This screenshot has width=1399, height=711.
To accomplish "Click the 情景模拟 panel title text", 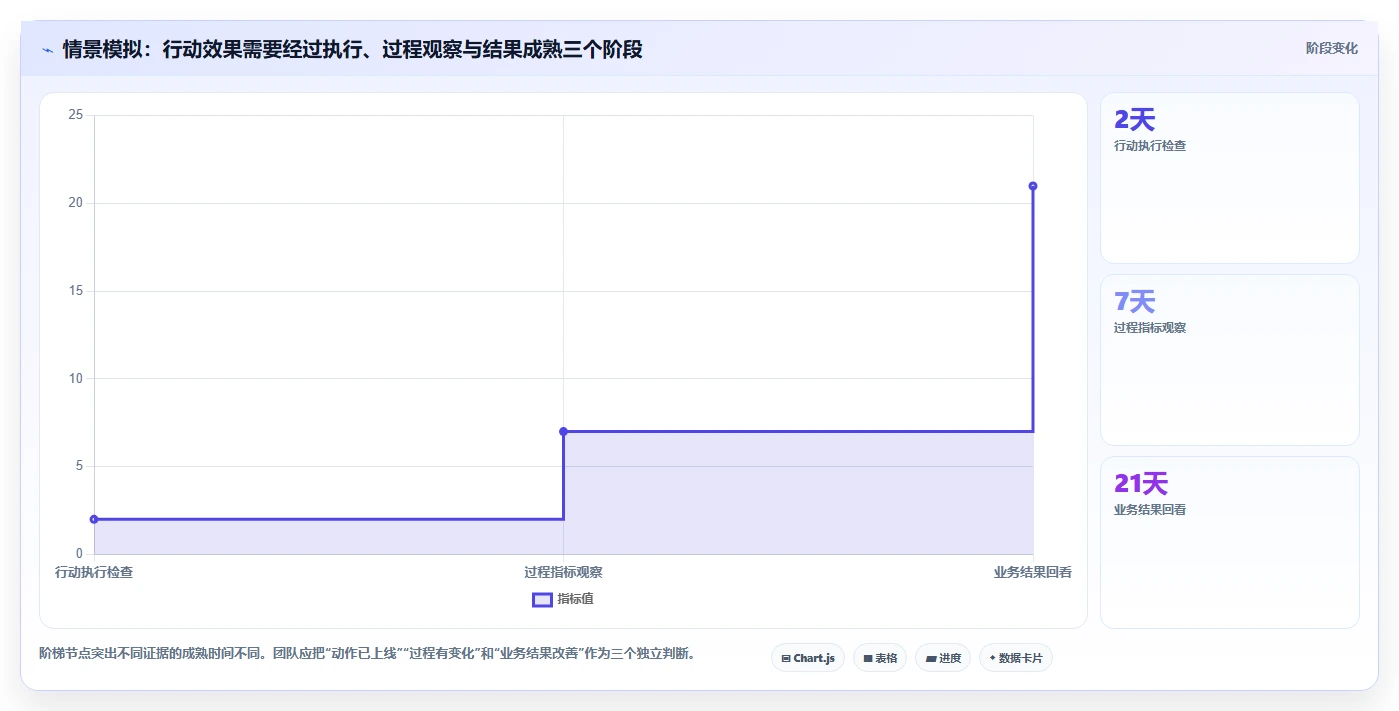I will (x=352, y=49).
